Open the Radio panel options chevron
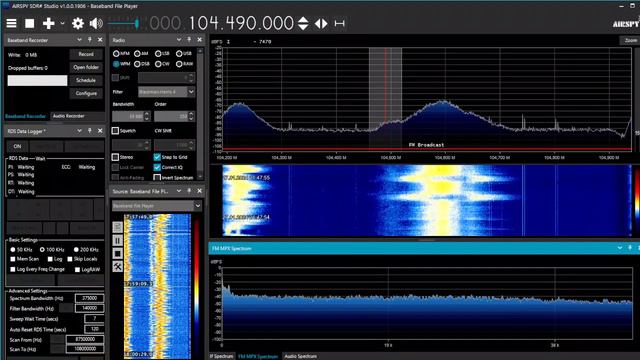640x360 pixels. pos(179,40)
